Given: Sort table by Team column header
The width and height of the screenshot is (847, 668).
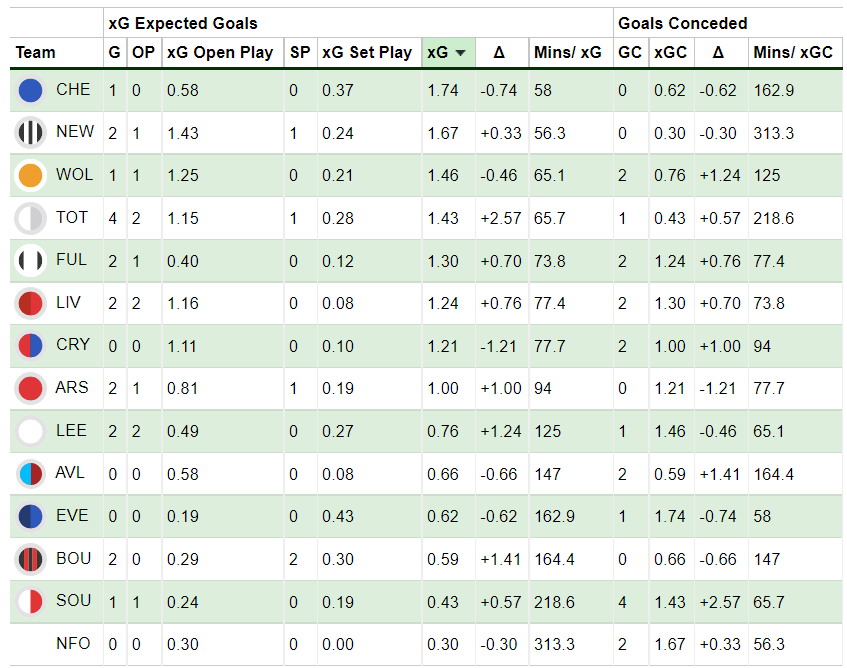Looking at the screenshot, I should point(35,52).
